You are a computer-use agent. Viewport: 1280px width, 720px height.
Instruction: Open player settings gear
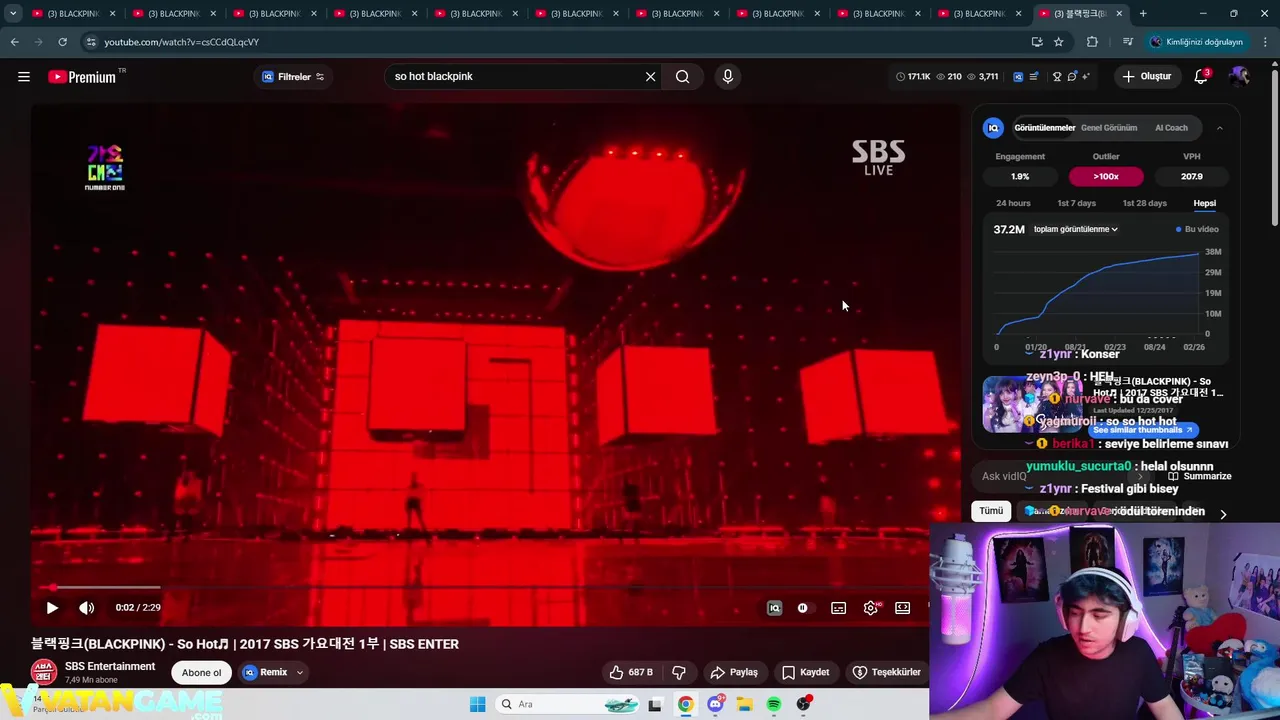(871, 607)
